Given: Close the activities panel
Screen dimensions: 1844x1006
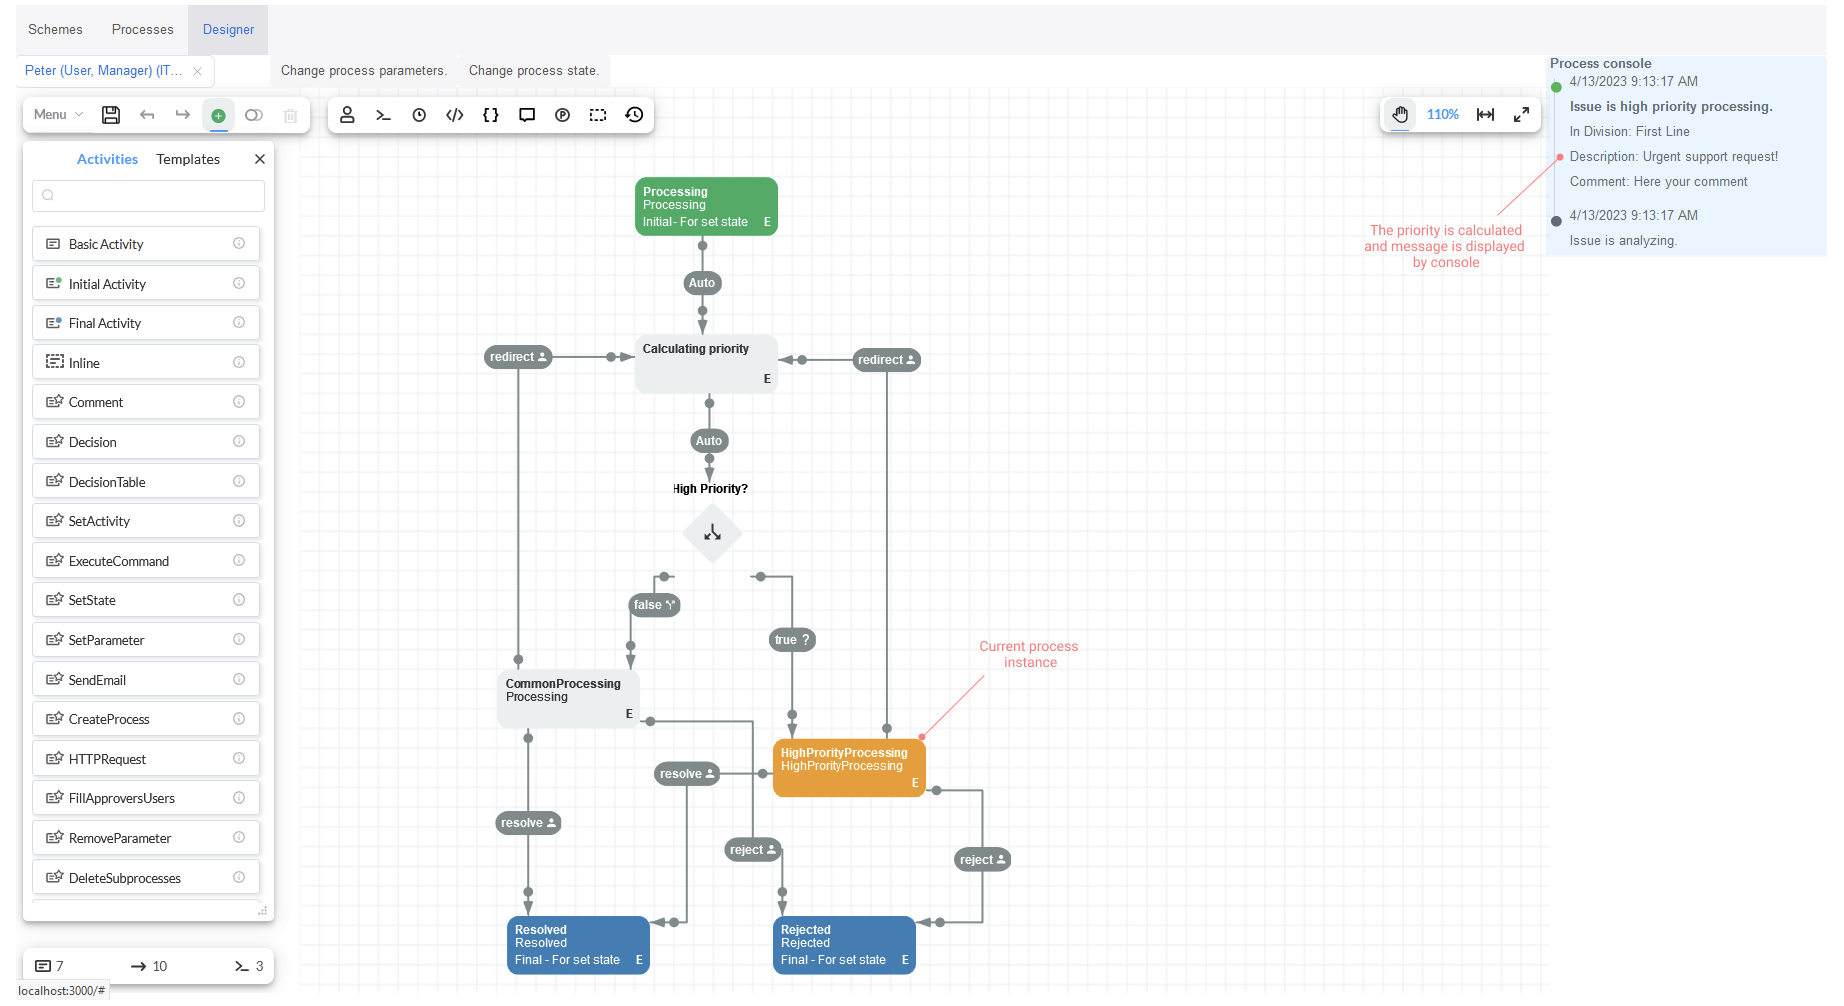Looking at the screenshot, I should (x=260, y=159).
